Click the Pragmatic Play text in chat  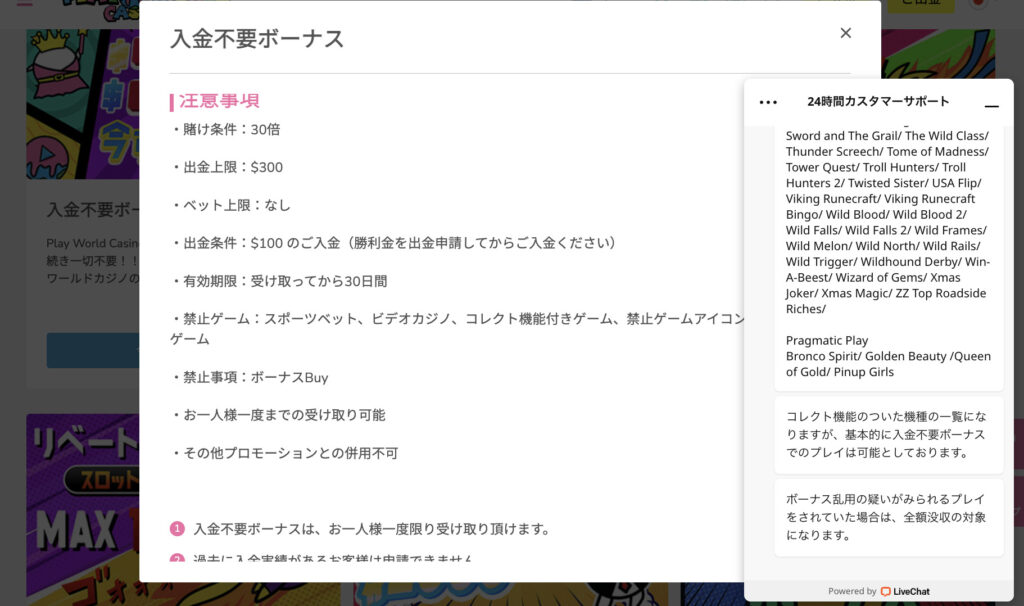coord(827,340)
